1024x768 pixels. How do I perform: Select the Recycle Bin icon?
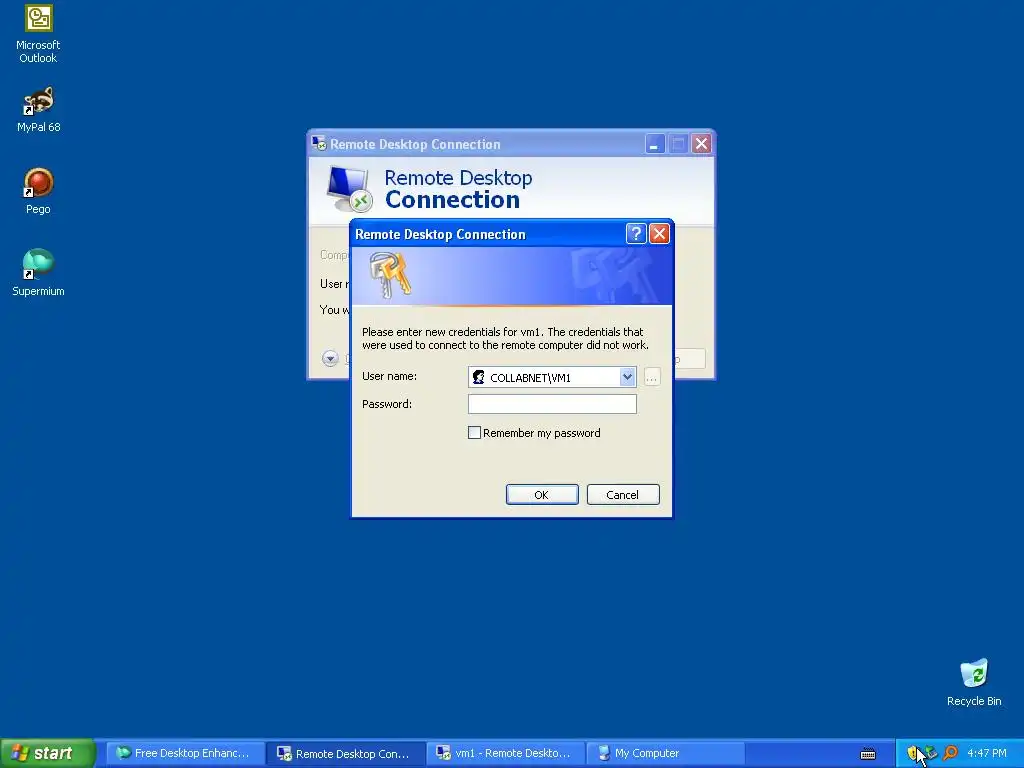click(974, 682)
